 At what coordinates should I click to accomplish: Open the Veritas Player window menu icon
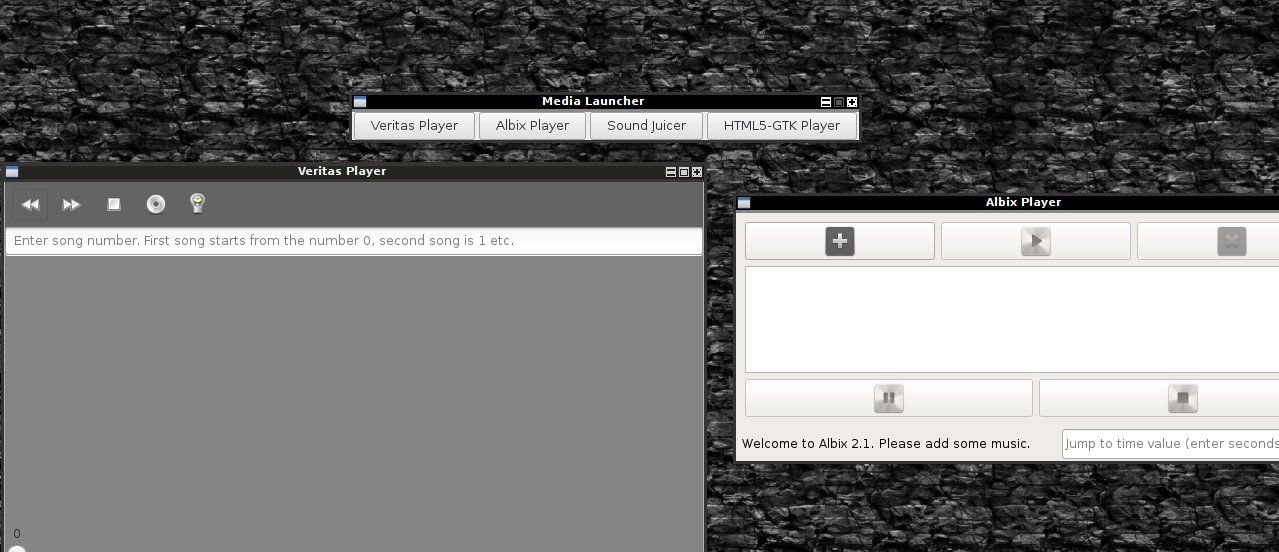pos(12,172)
